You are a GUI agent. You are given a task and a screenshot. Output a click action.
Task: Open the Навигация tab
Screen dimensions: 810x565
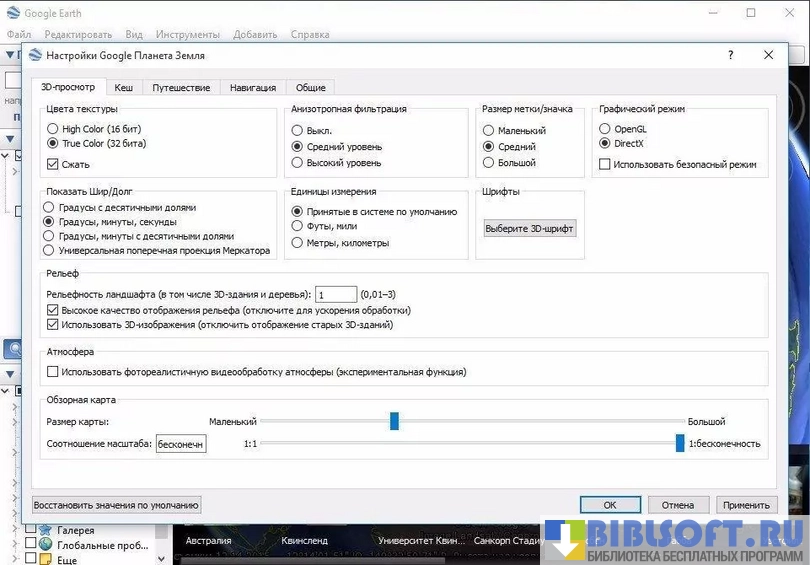(x=253, y=88)
